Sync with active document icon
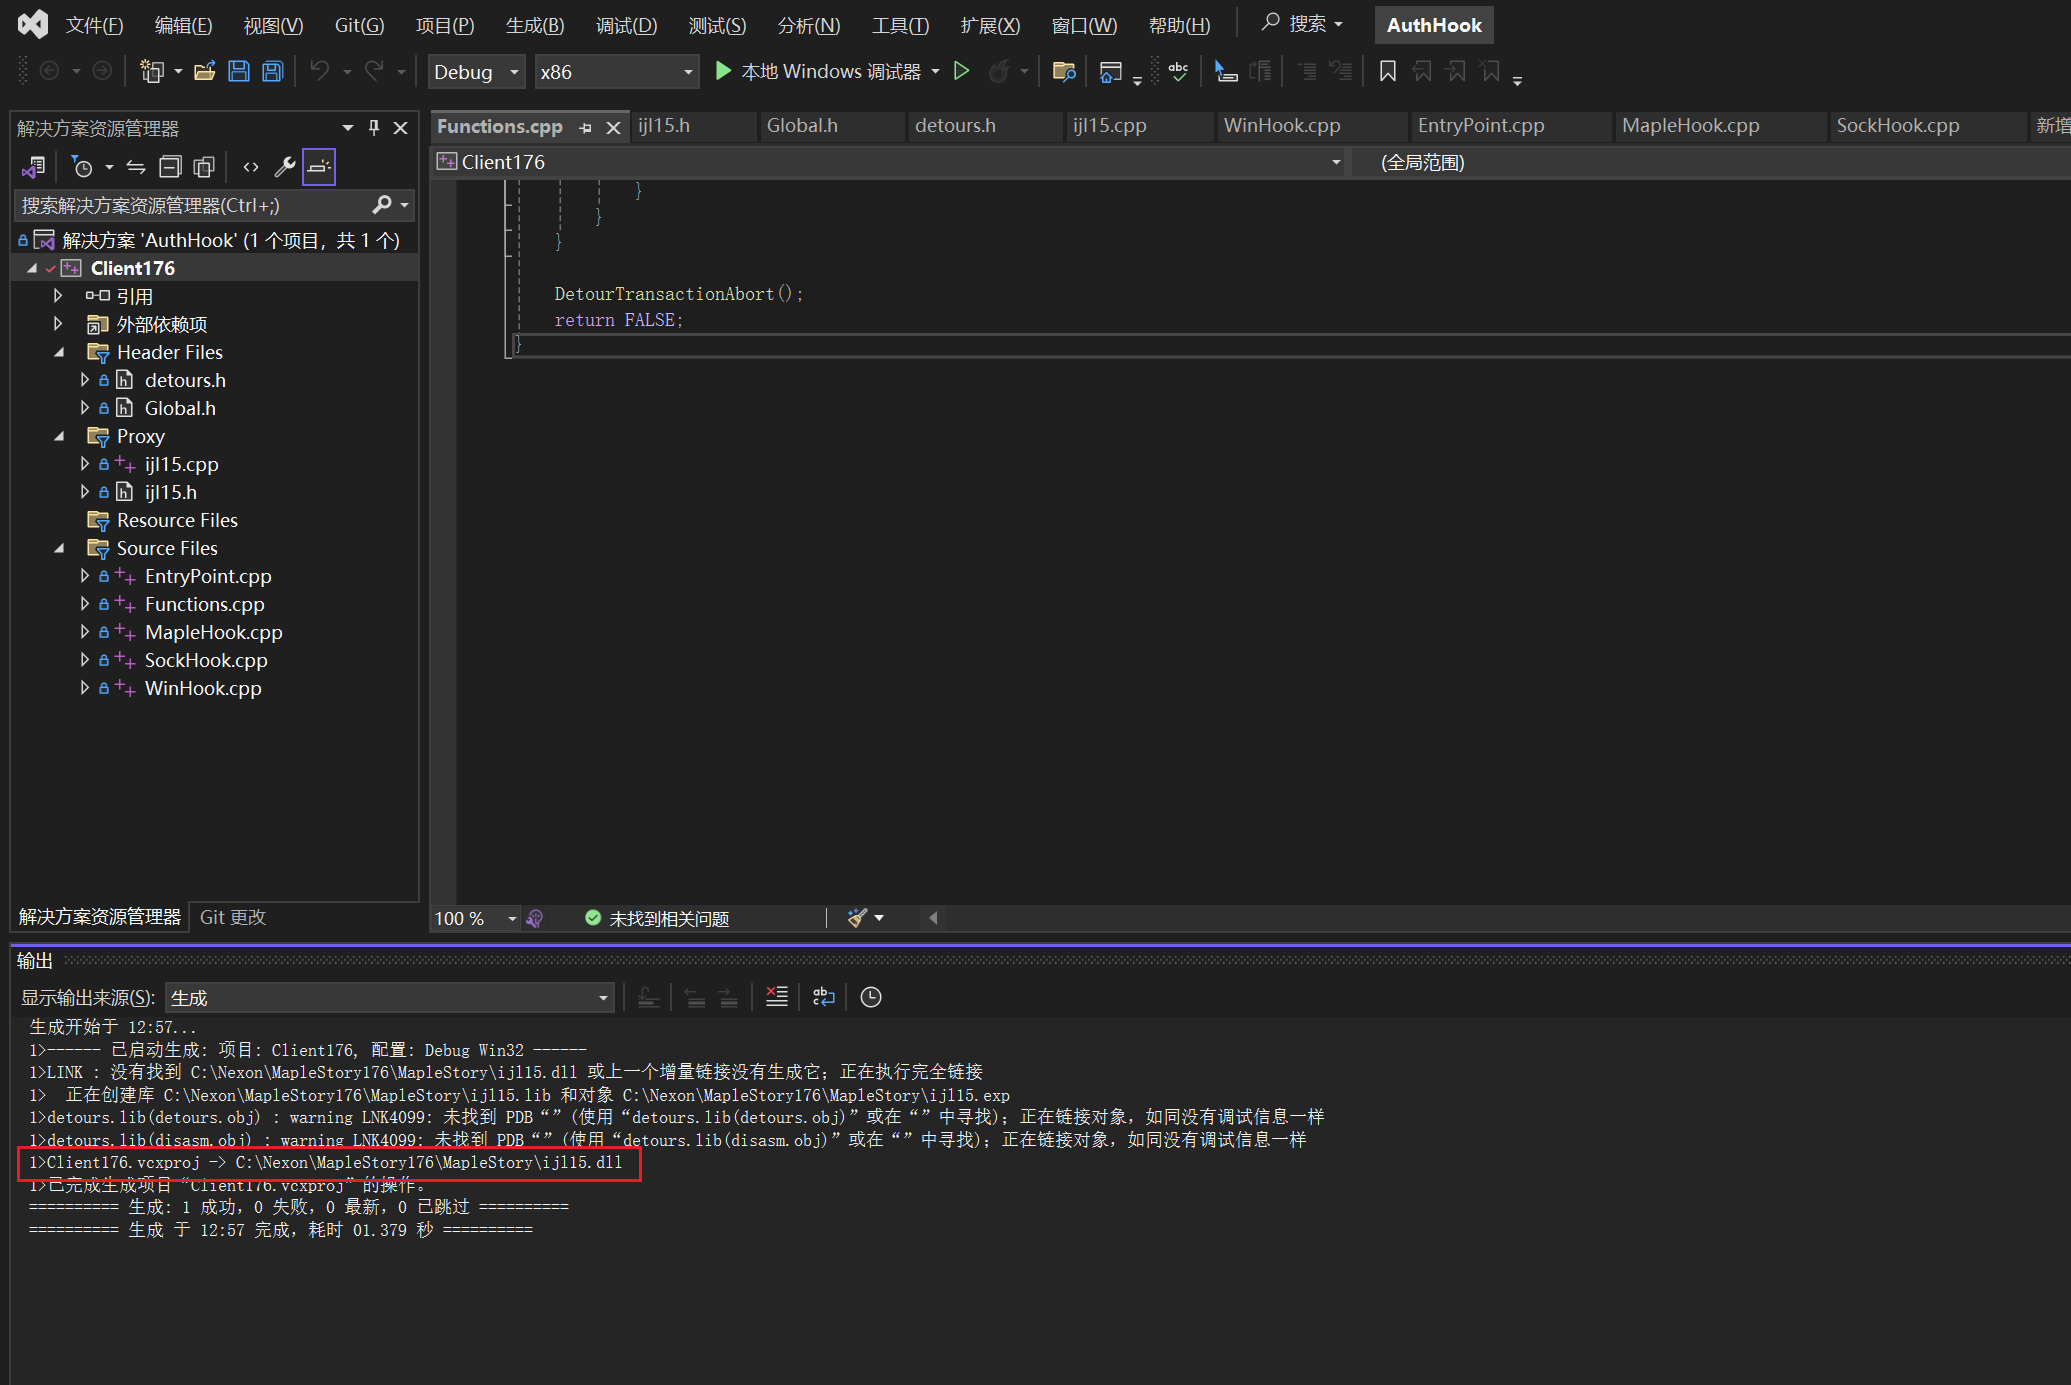2071x1385 pixels. click(136, 166)
